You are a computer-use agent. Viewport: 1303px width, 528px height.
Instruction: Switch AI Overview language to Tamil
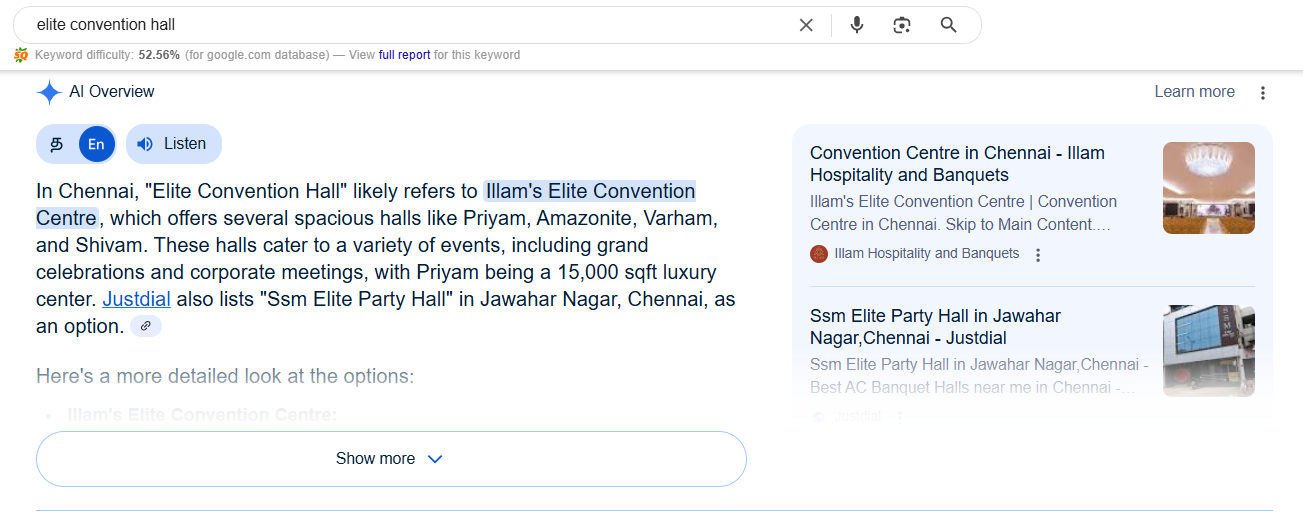point(57,144)
